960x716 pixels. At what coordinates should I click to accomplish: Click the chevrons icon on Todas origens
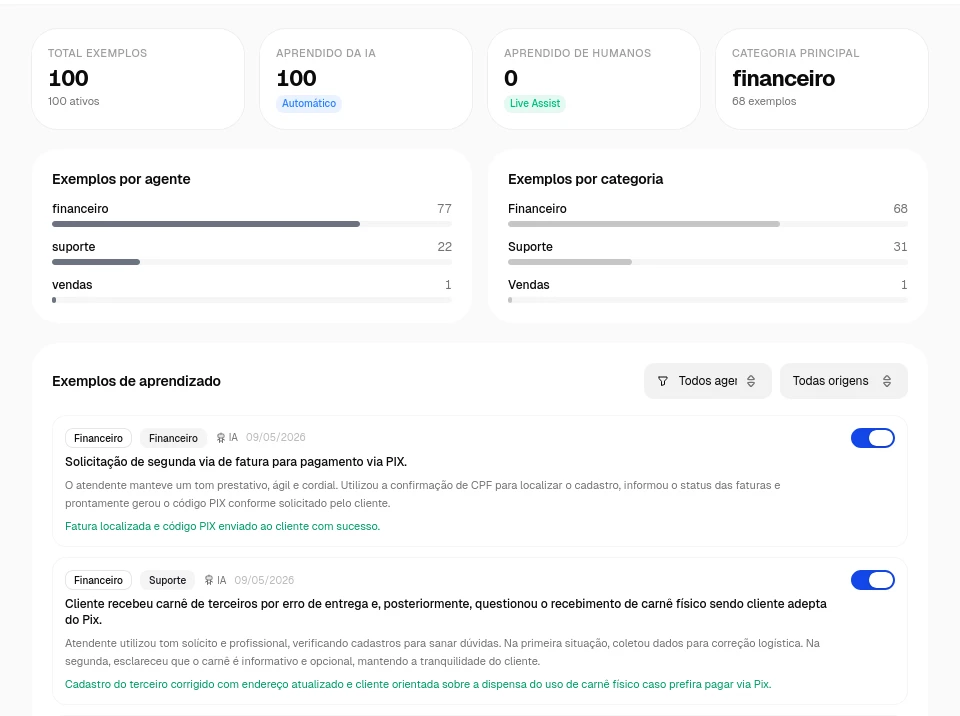point(887,381)
